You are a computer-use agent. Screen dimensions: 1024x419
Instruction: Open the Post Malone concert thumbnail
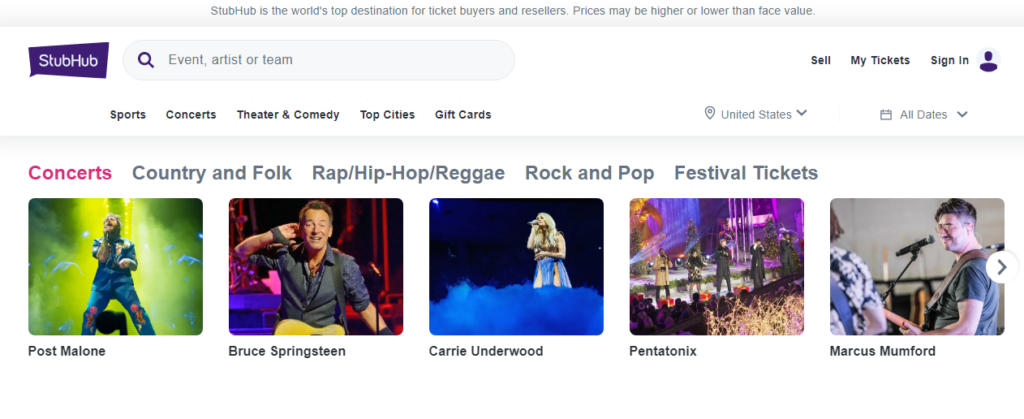116,267
